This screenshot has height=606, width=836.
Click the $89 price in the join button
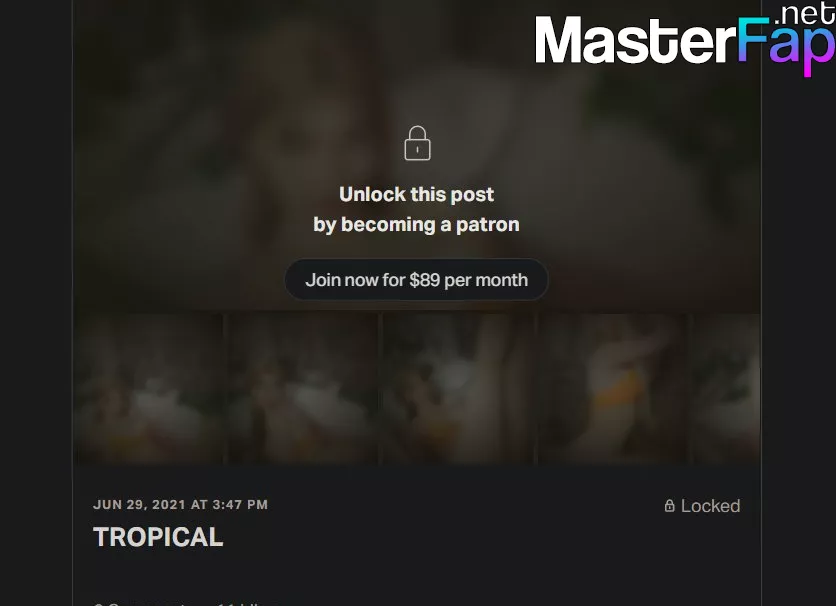[x=425, y=280]
